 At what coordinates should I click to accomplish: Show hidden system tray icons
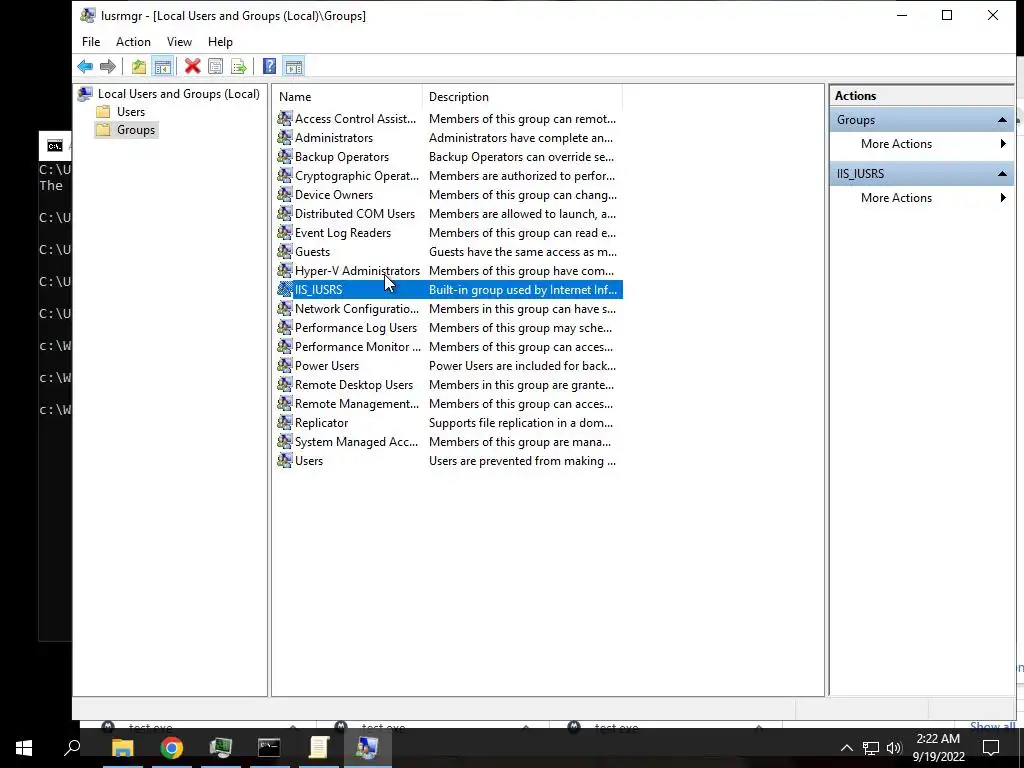(x=846, y=748)
